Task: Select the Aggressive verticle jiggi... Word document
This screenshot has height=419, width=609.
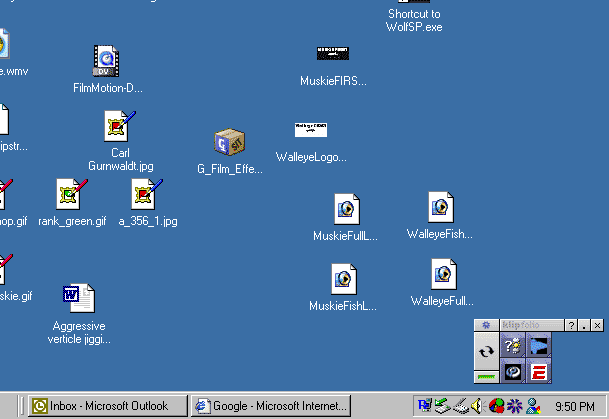Action: tap(78, 299)
